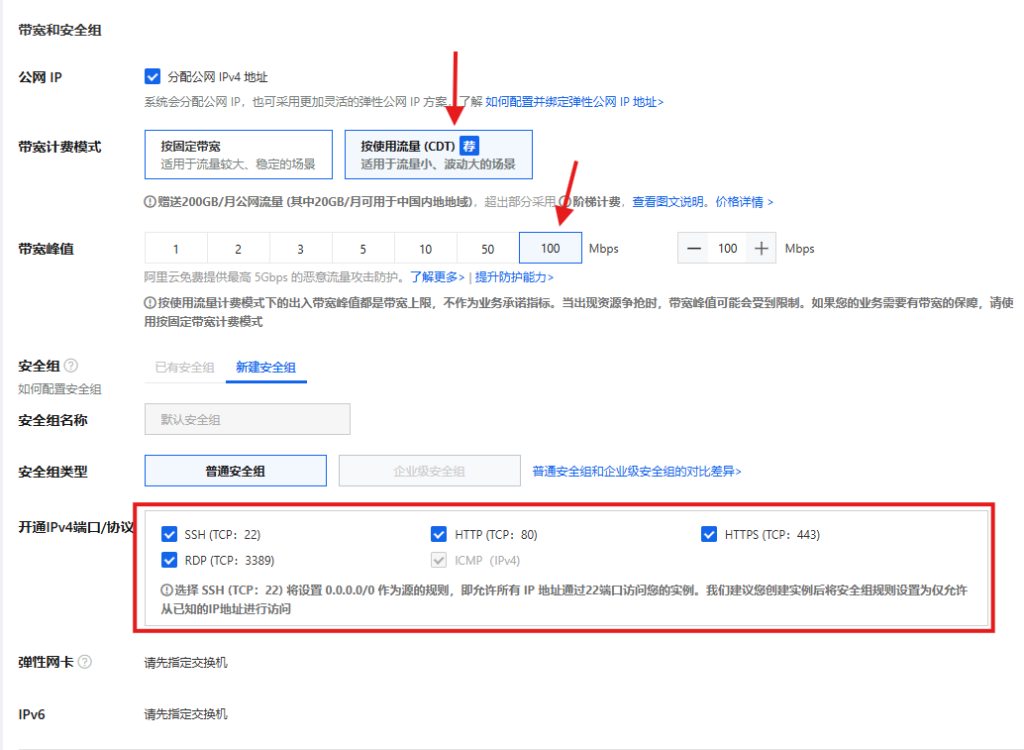Click the plus icon to increase bandwidth
This screenshot has height=750, width=1024.
coord(761,248)
